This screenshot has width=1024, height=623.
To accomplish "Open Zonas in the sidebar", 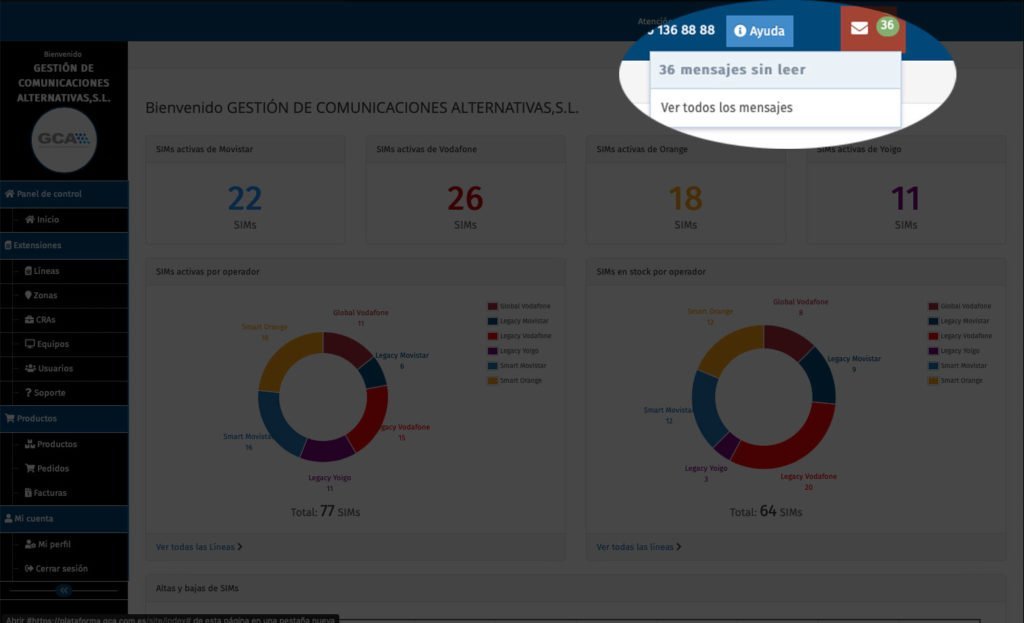I will (40, 295).
